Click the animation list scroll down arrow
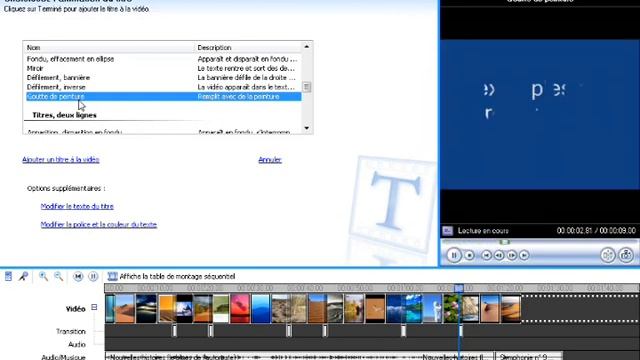 pyautogui.click(x=307, y=128)
